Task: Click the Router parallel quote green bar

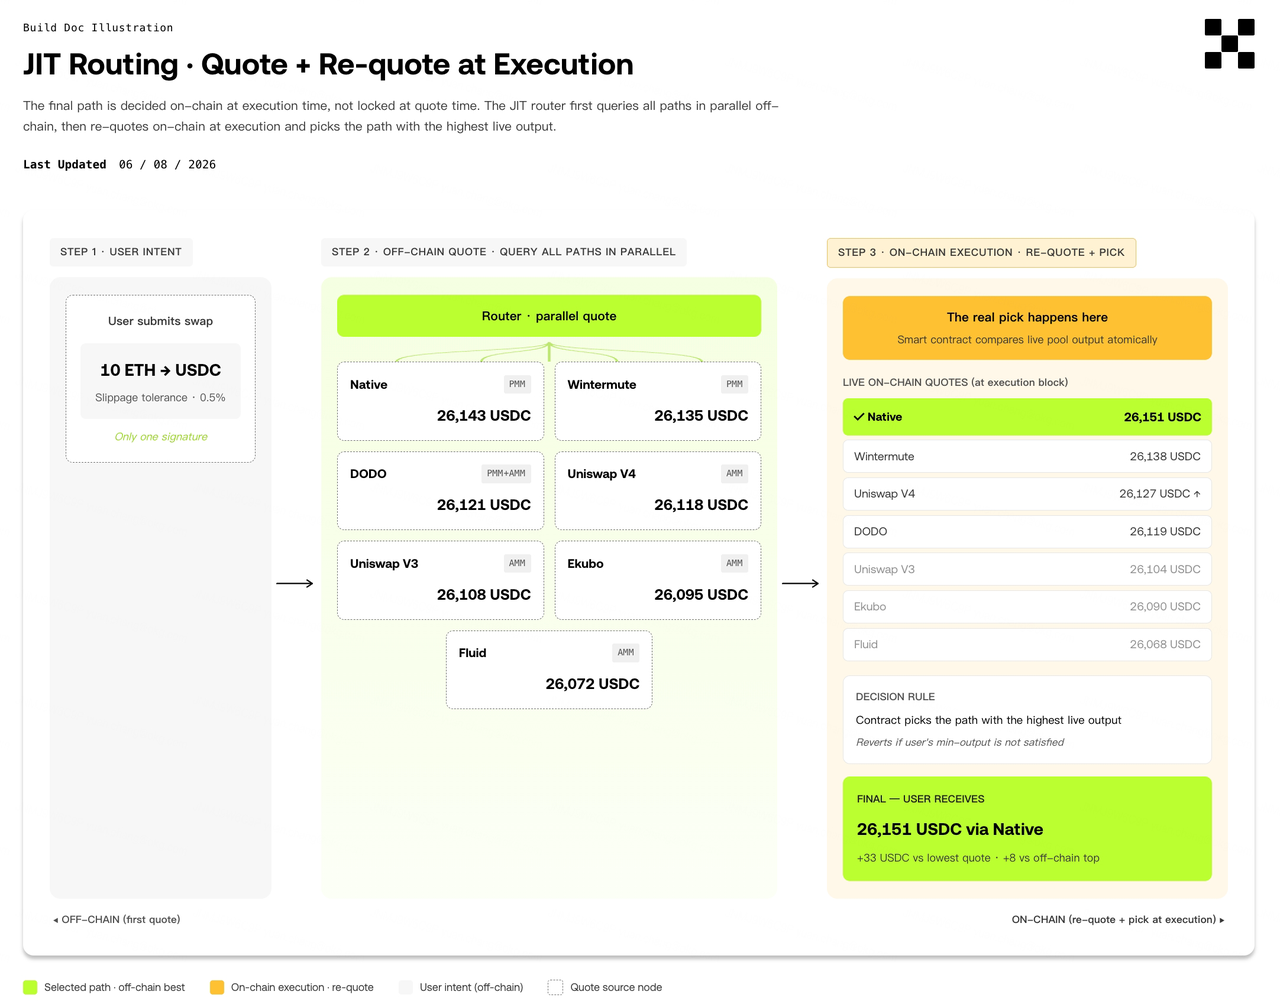Action: click(549, 316)
